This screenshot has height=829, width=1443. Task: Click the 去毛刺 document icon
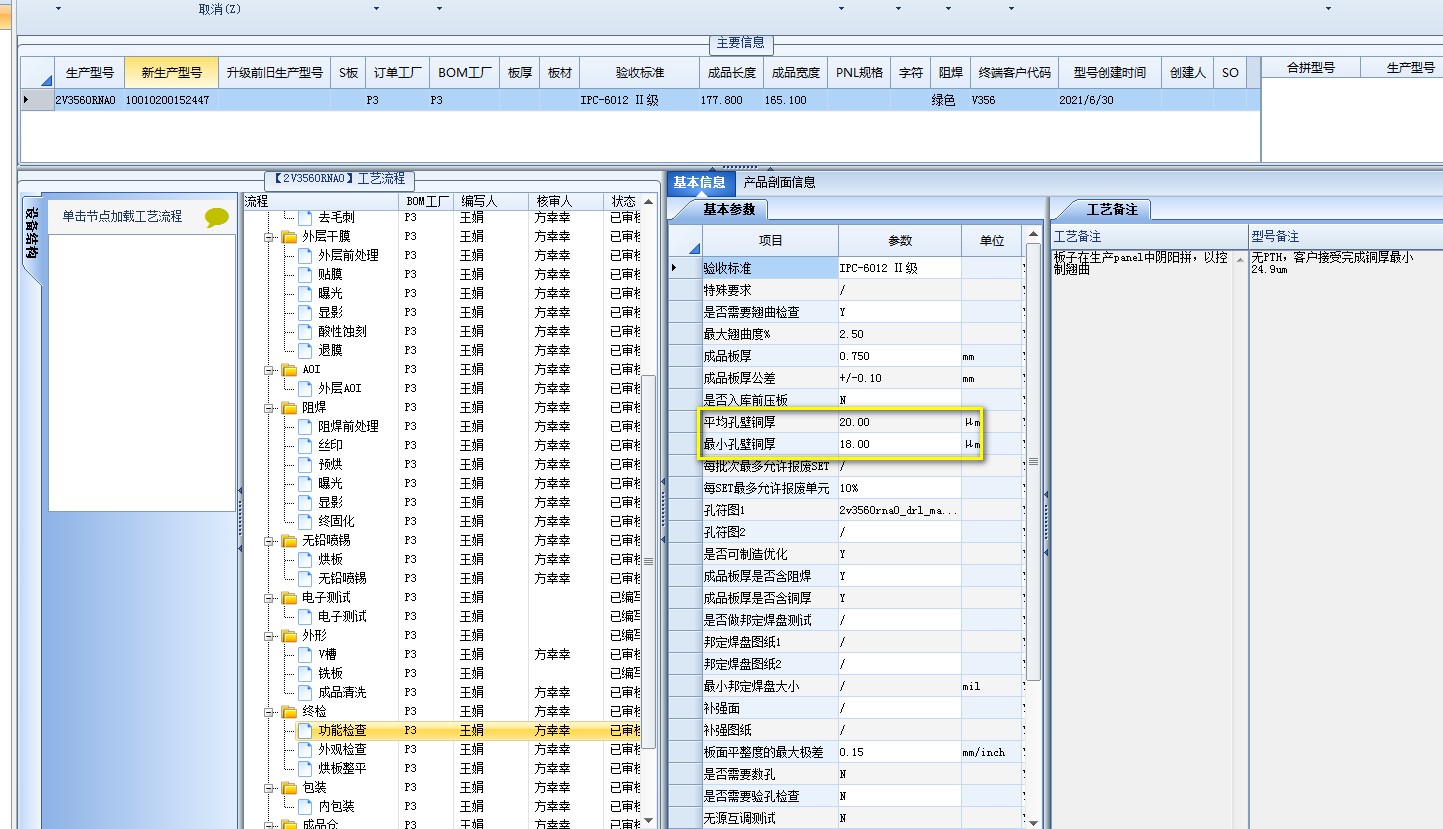[305, 218]
